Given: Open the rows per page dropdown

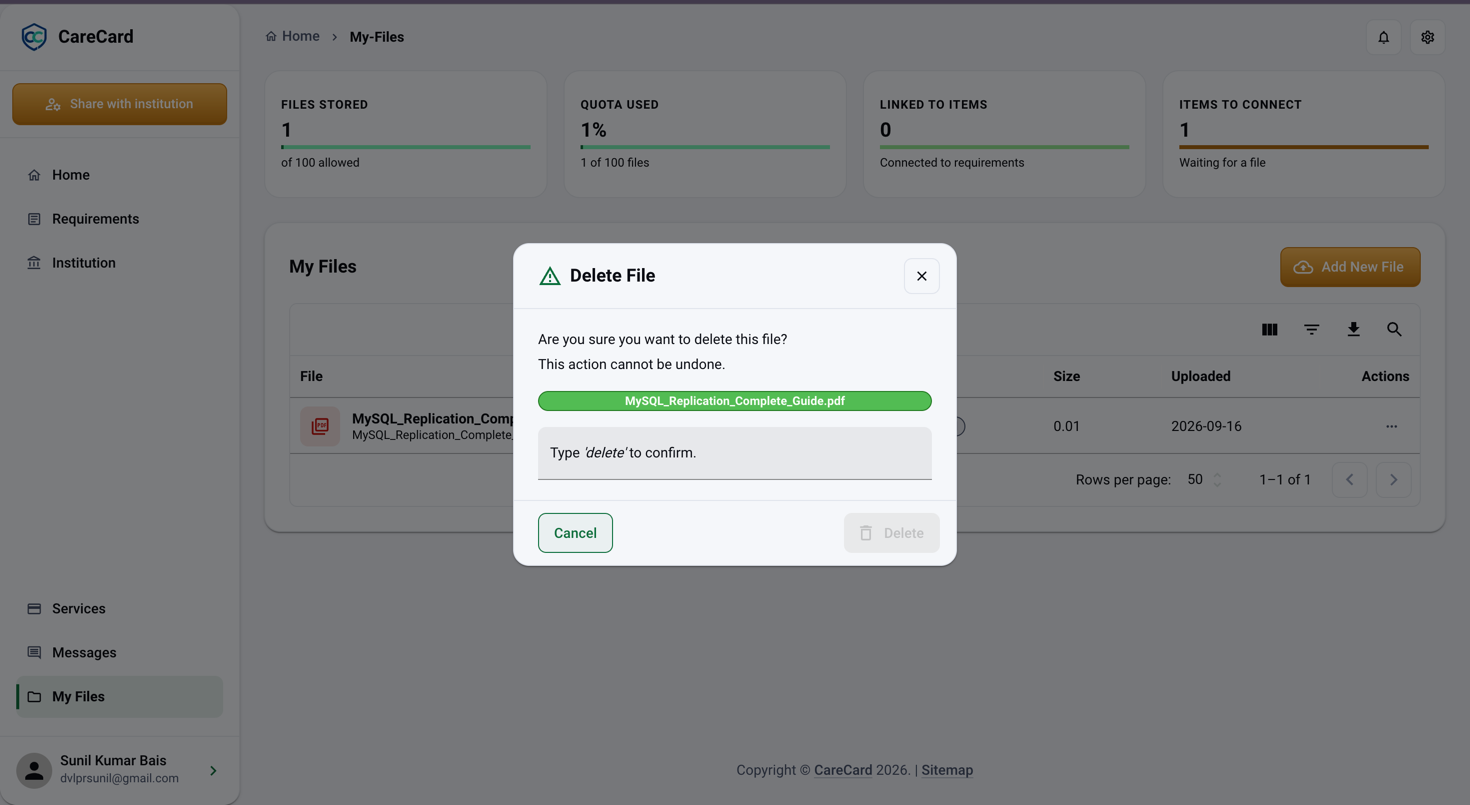Looking at the screenshot, I should 1204,480.
